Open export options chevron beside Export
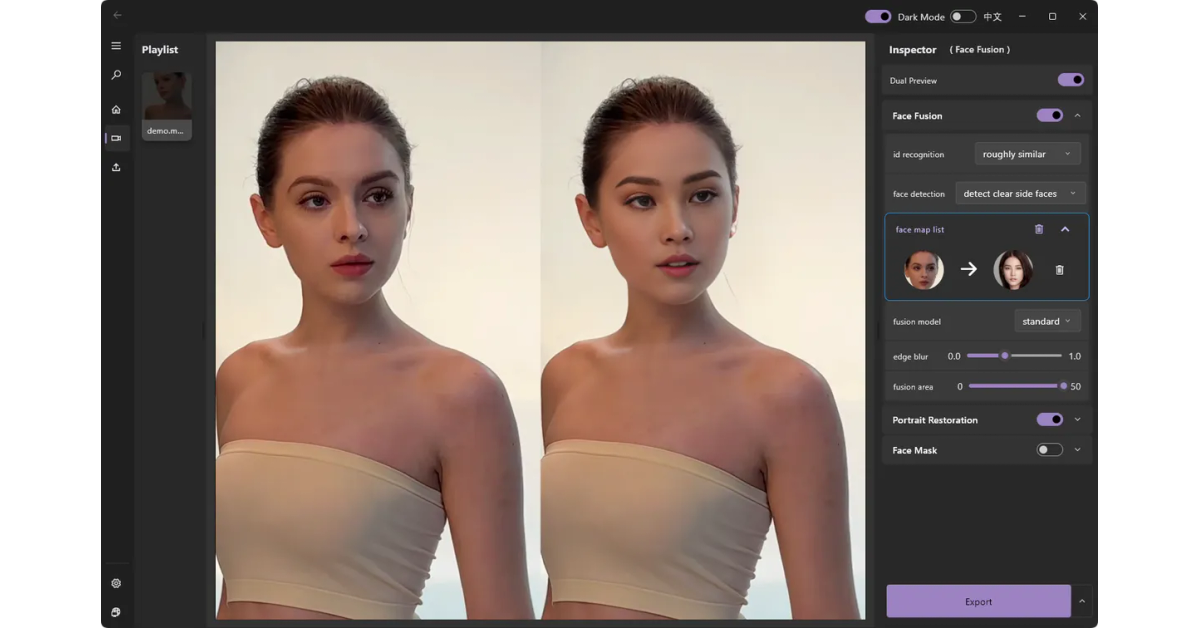This screenshot has width=1200, height=628. [1082, 601]
